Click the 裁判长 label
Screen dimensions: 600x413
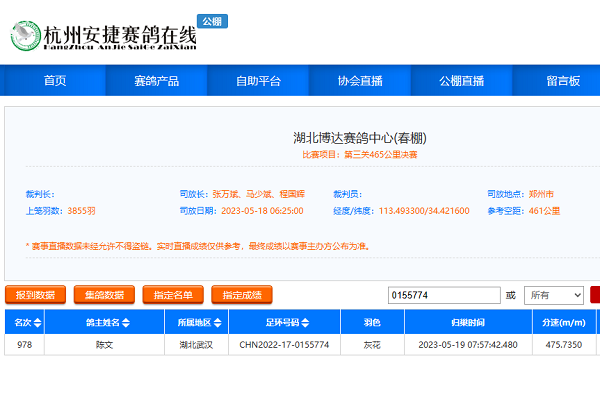(40, 194)
